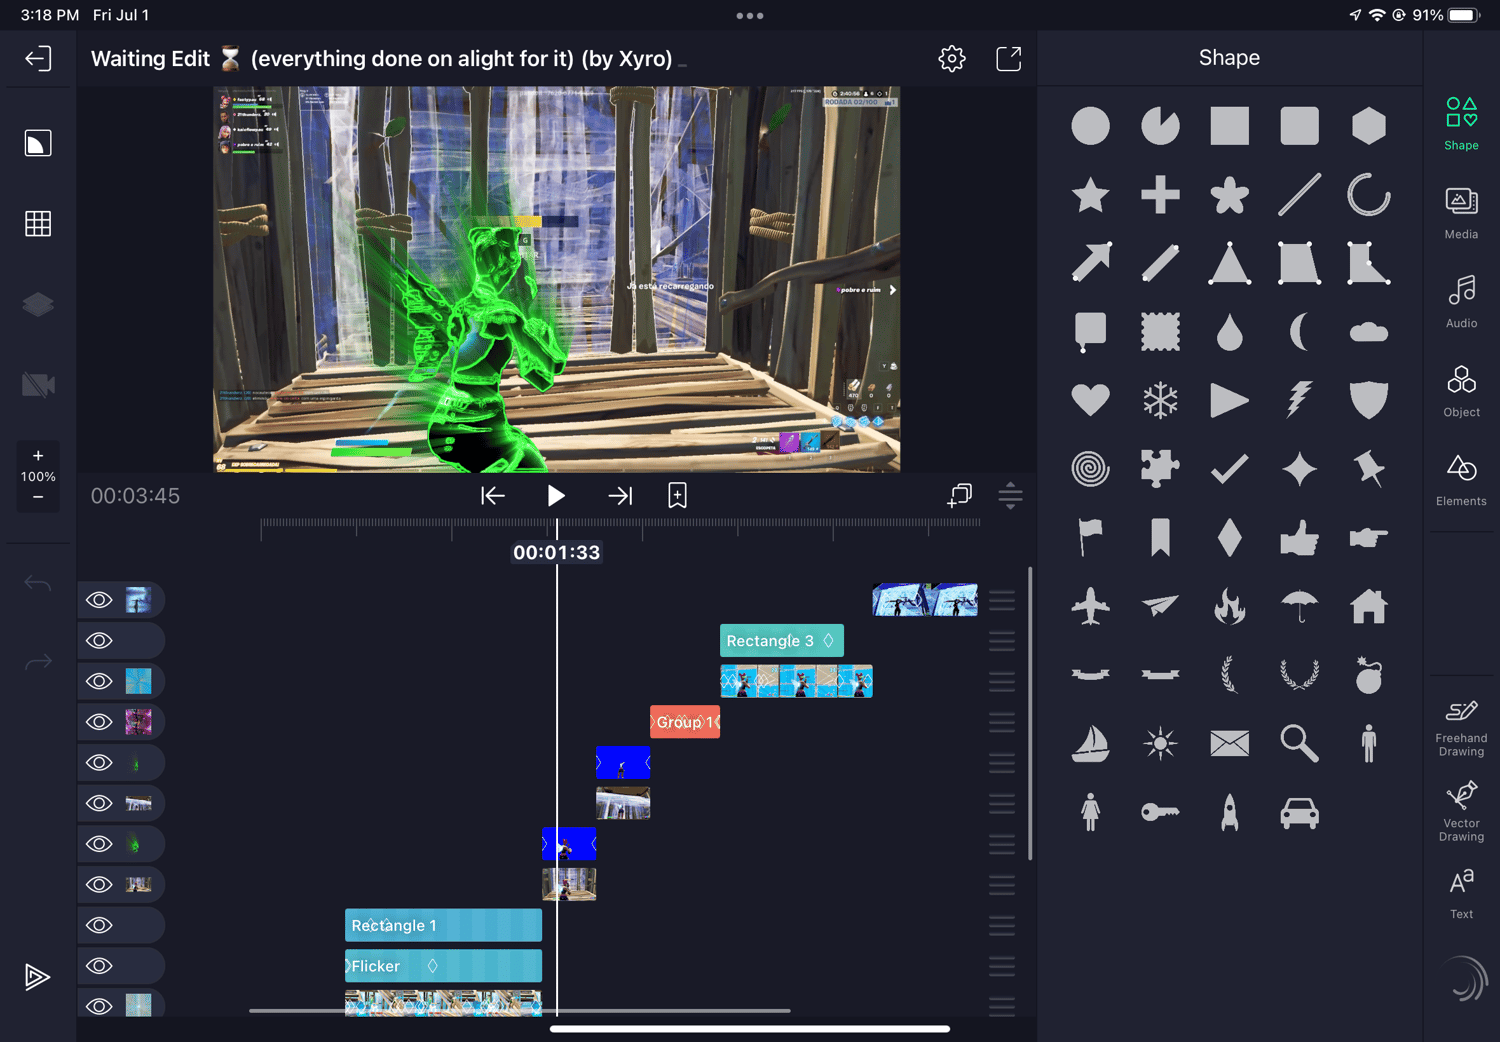The width and height of the screenshot is (1500, 1042).
Task: Toggle visibility of Rectangle 3 layer
Action: tap(99, 640)
